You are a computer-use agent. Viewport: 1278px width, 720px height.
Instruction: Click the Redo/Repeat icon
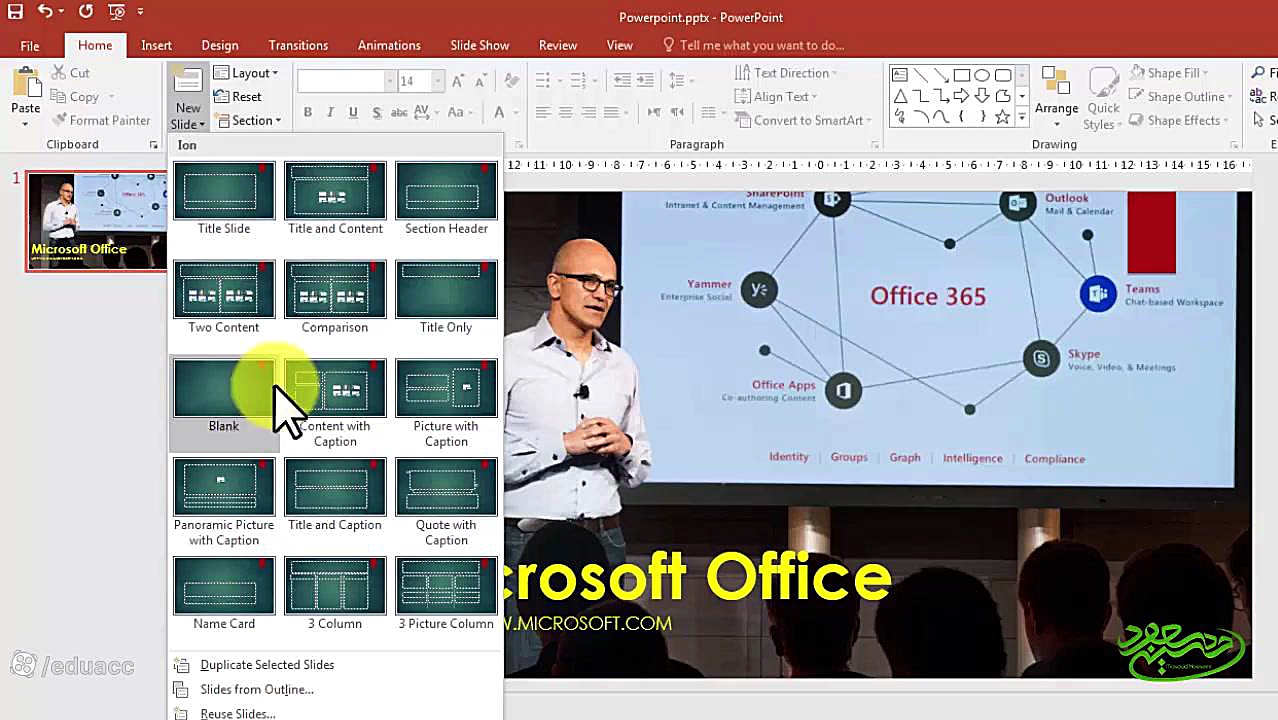click(x=86, y=12)
